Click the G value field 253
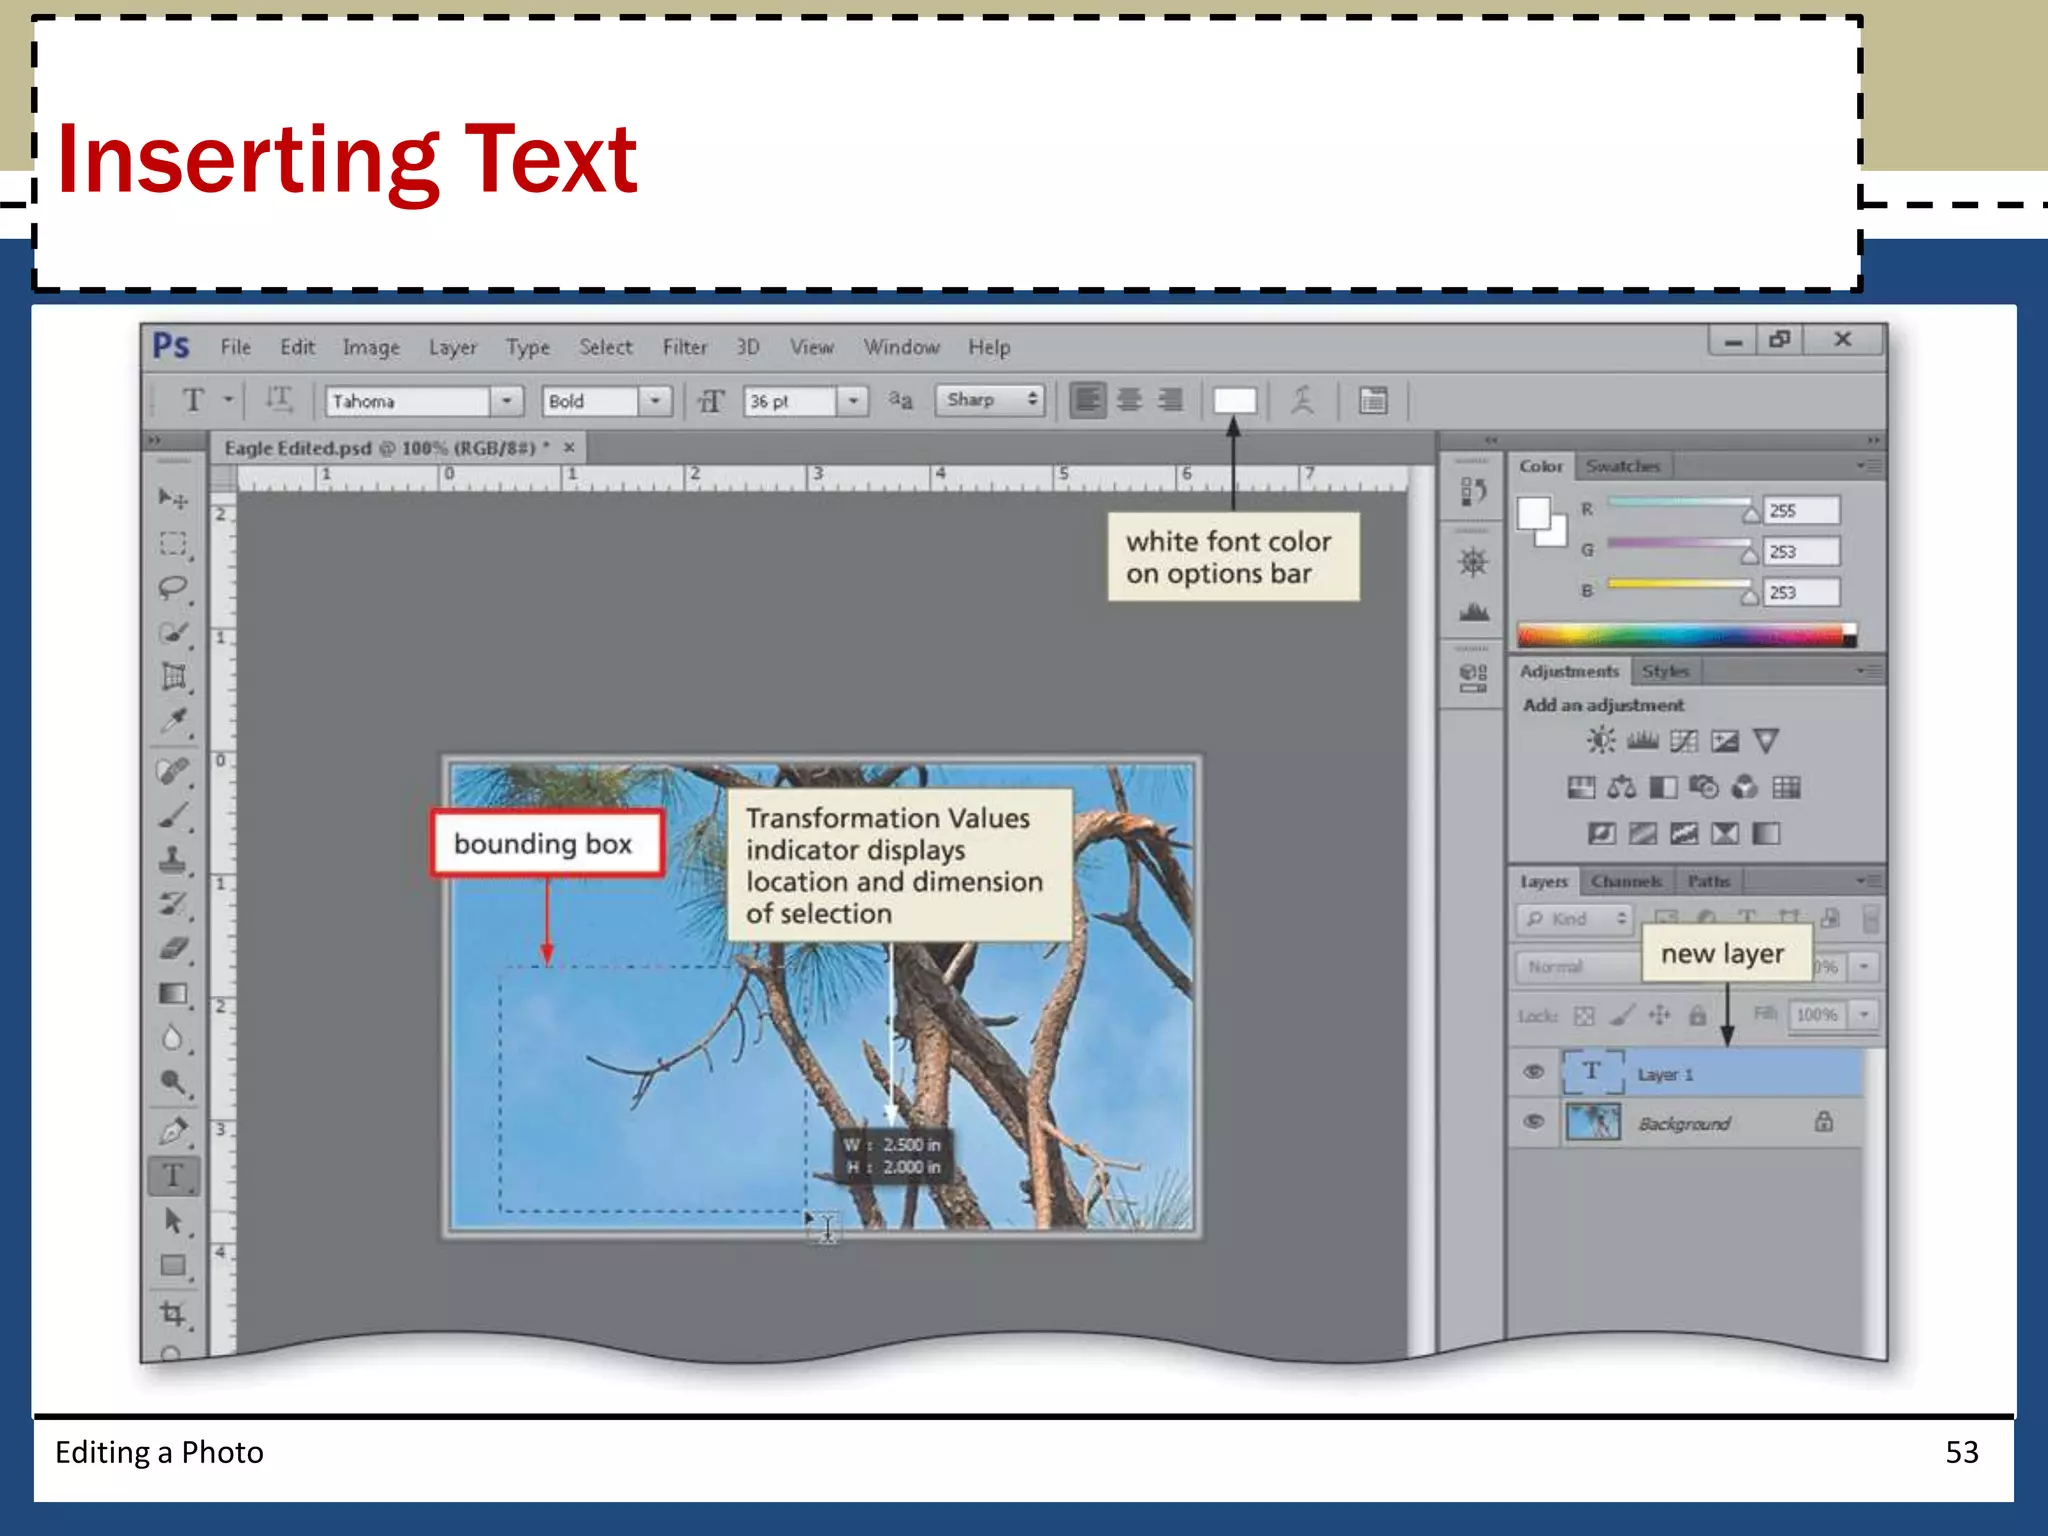This screenshot has width=2048, height=1536. (x=1801, y=552)
